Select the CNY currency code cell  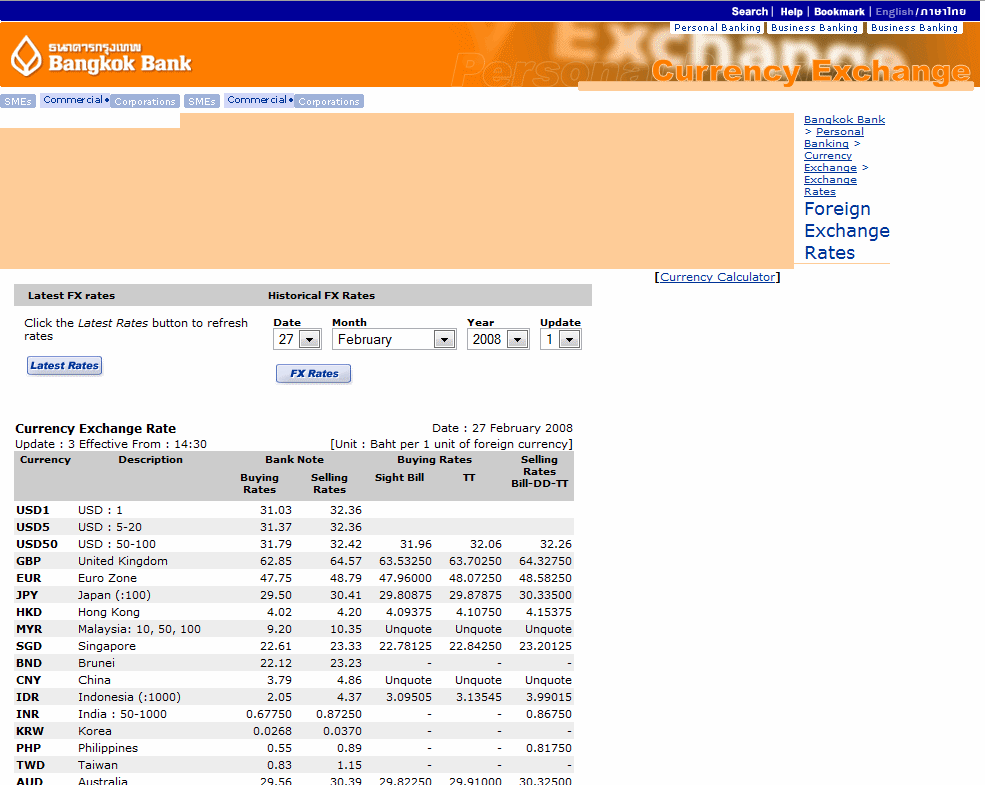pos(28,679)
